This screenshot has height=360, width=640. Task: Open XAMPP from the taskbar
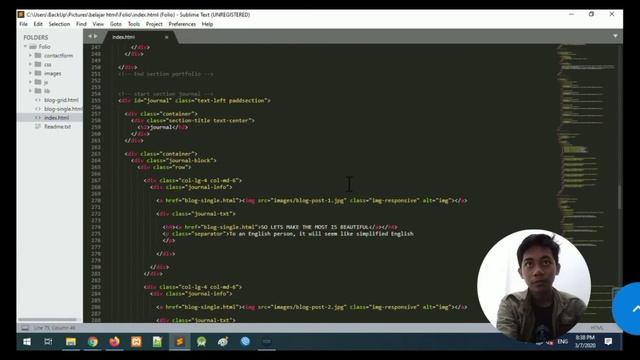(136, 342)
